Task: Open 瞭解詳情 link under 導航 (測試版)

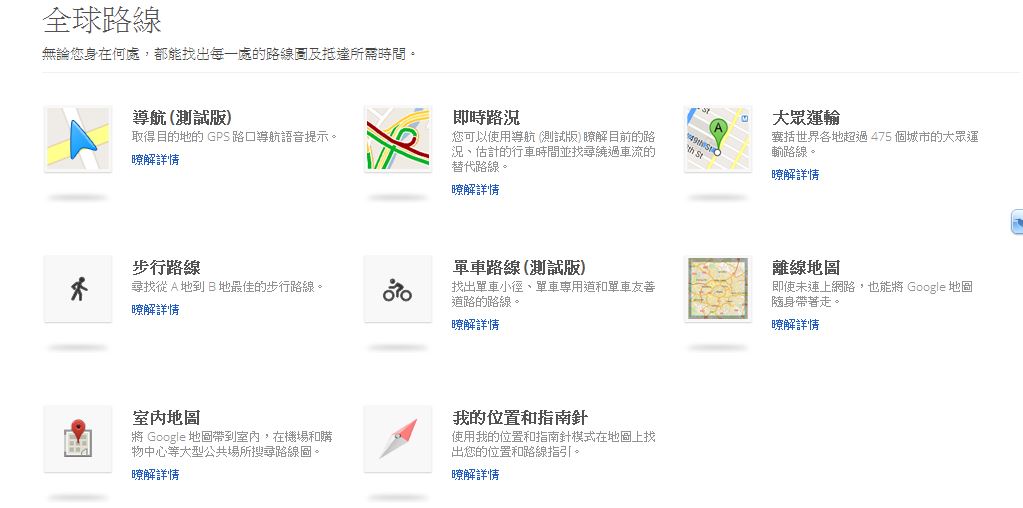Action: click(x=155, y=160)
